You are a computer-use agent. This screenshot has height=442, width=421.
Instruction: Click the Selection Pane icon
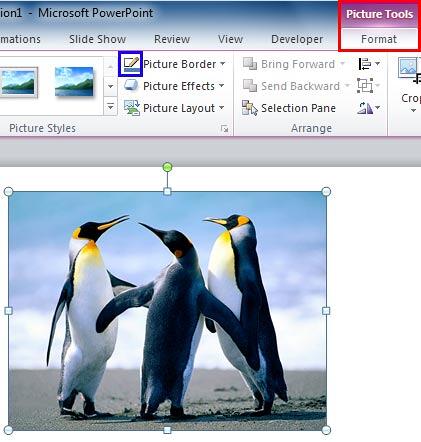250,108
